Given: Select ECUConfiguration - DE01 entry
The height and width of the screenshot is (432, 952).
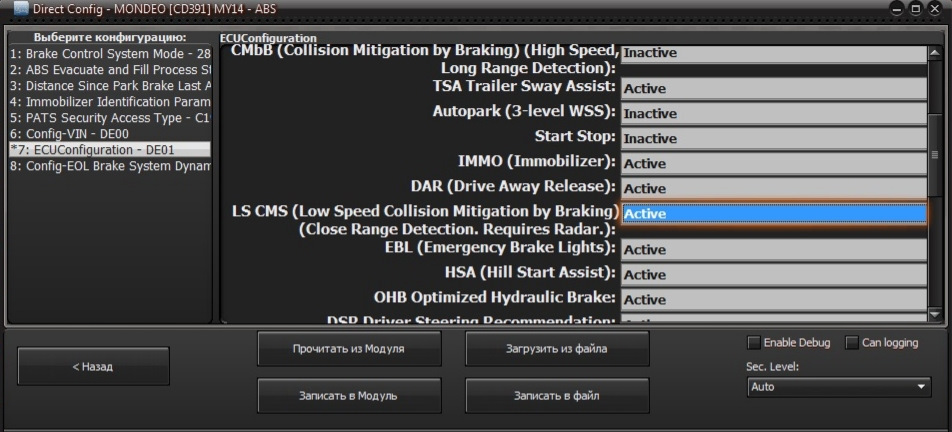Looking at the screenshot, I should coord(110,149).
